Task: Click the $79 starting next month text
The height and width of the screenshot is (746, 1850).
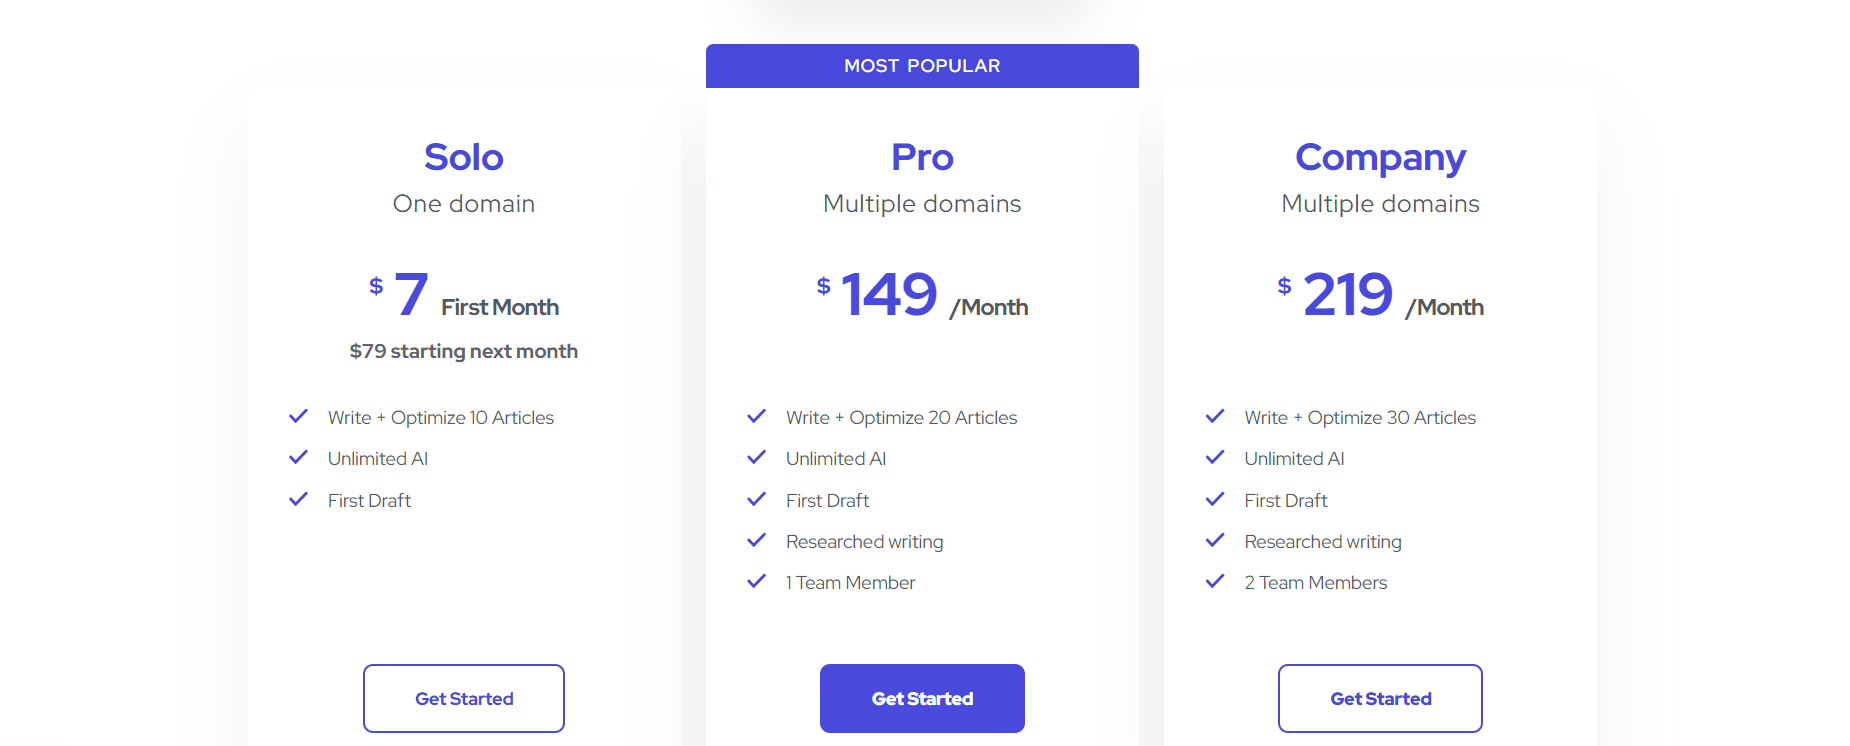Action: pos(464,351)
